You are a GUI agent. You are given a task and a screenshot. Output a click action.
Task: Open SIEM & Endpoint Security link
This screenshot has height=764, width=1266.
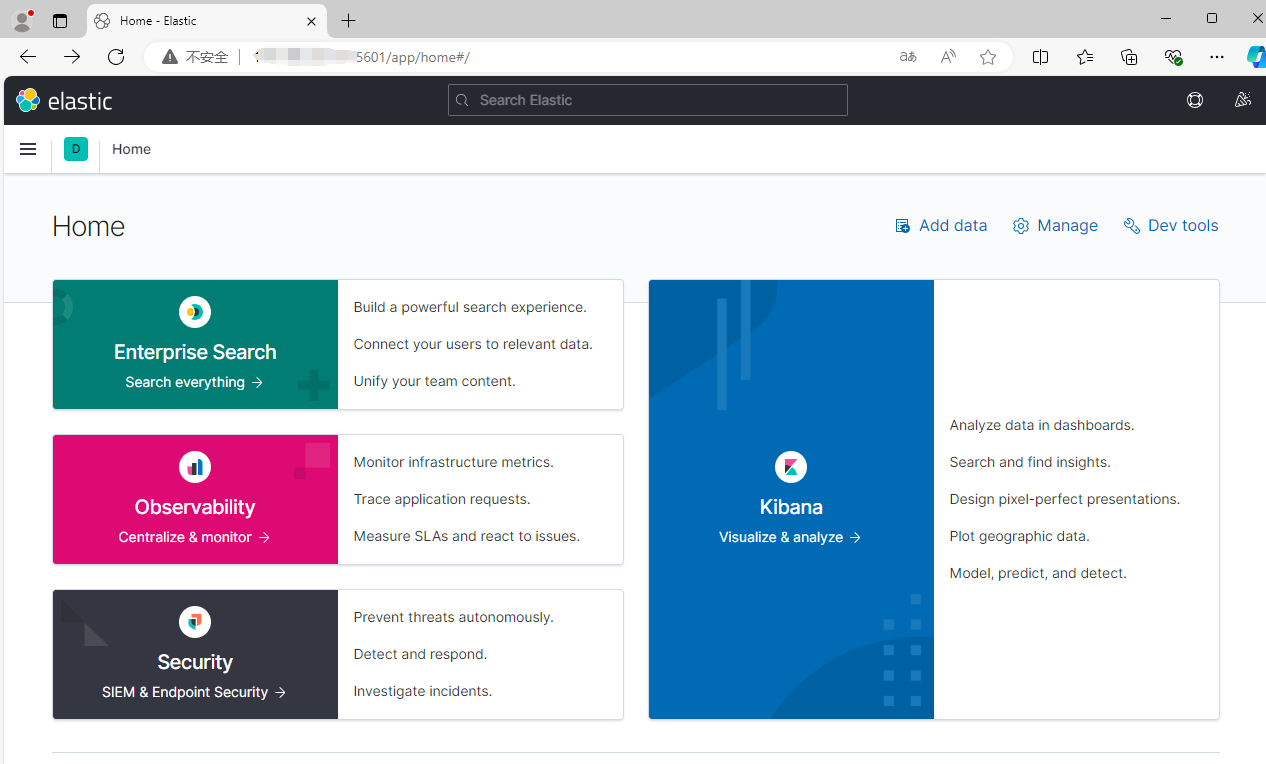(195, 692)
